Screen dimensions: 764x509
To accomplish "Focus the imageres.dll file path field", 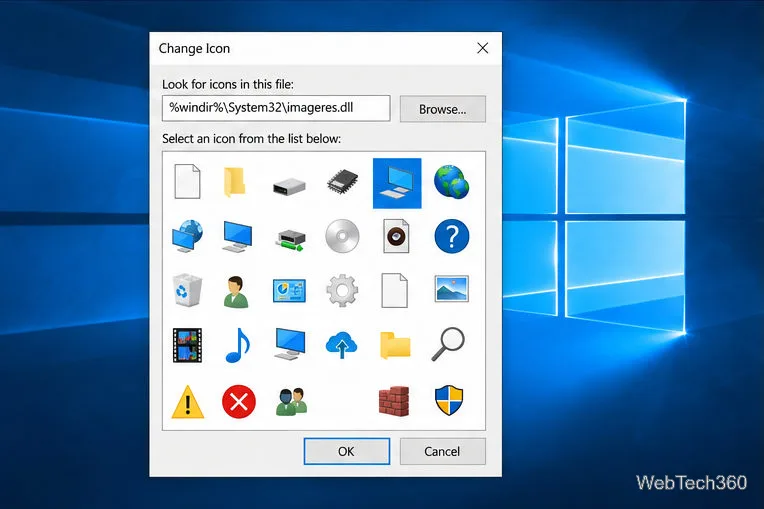I will (x=276, y=108).
